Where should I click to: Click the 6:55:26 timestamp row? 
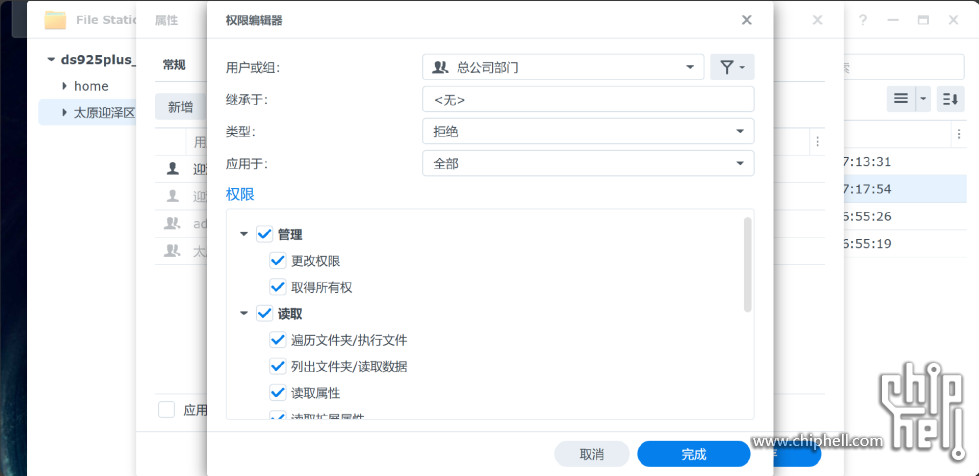[x=905, y=216]
